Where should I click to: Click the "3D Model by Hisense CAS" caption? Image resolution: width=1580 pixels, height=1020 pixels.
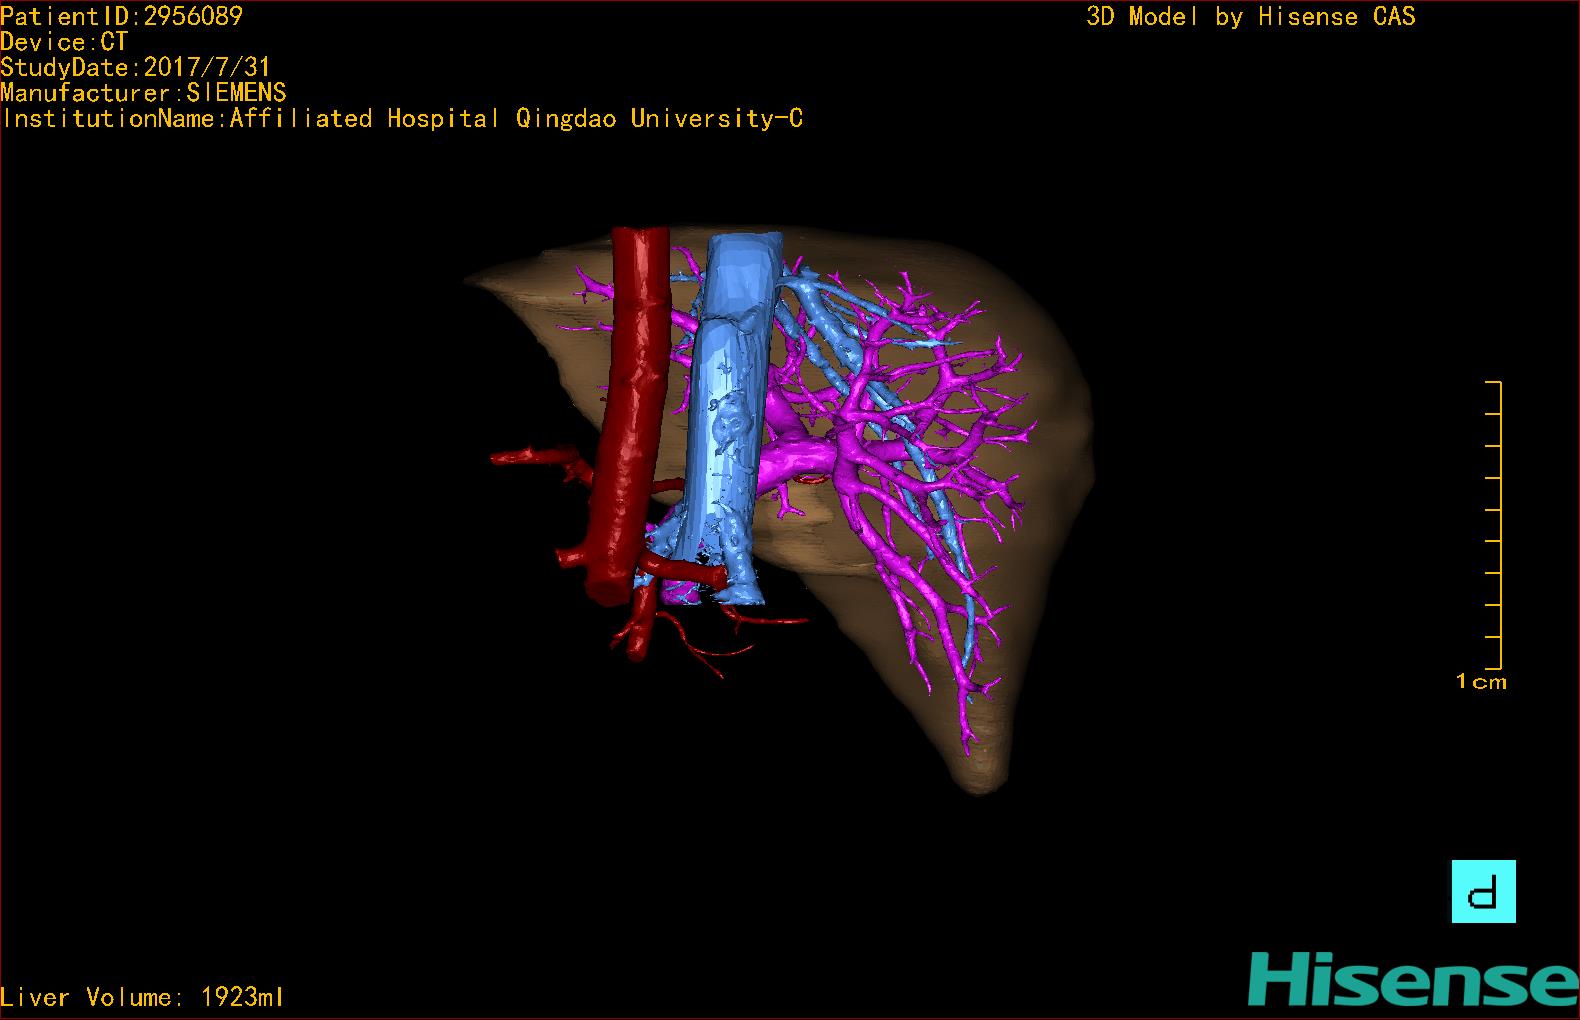(x=1251, y=17)
